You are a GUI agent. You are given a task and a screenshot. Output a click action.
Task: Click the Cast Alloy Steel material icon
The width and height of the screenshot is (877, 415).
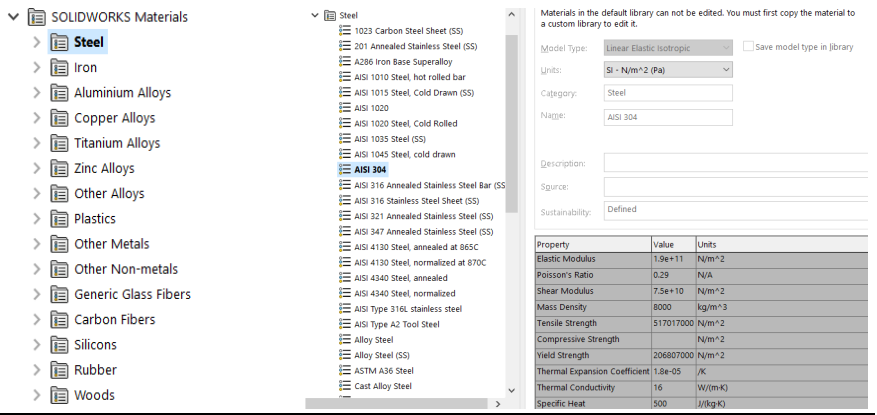click(346, 386)
